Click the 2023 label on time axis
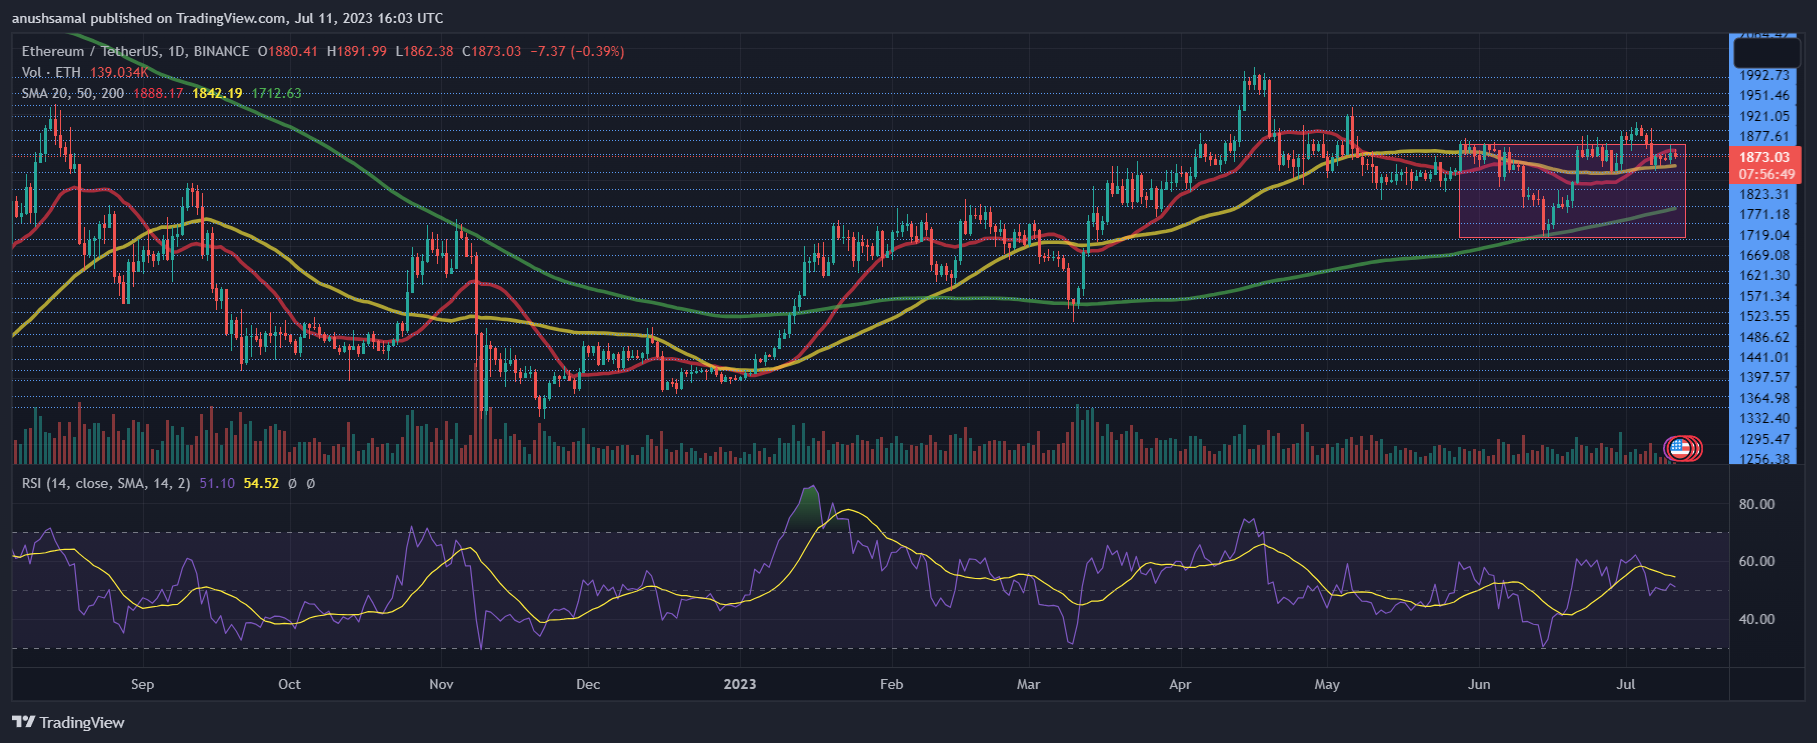The width and height of the screenshot is (1817, 743). [x=739, y=684]
